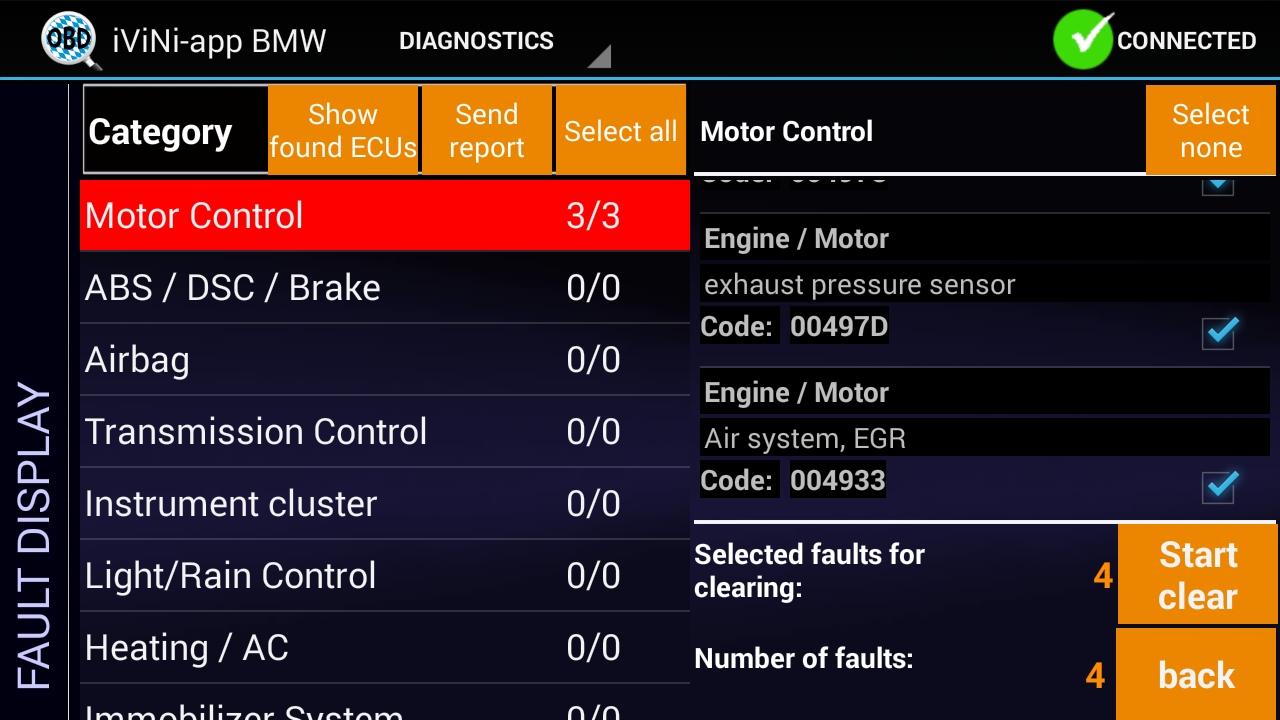
Task: Tap the back button
Action: coord(1196,675)
